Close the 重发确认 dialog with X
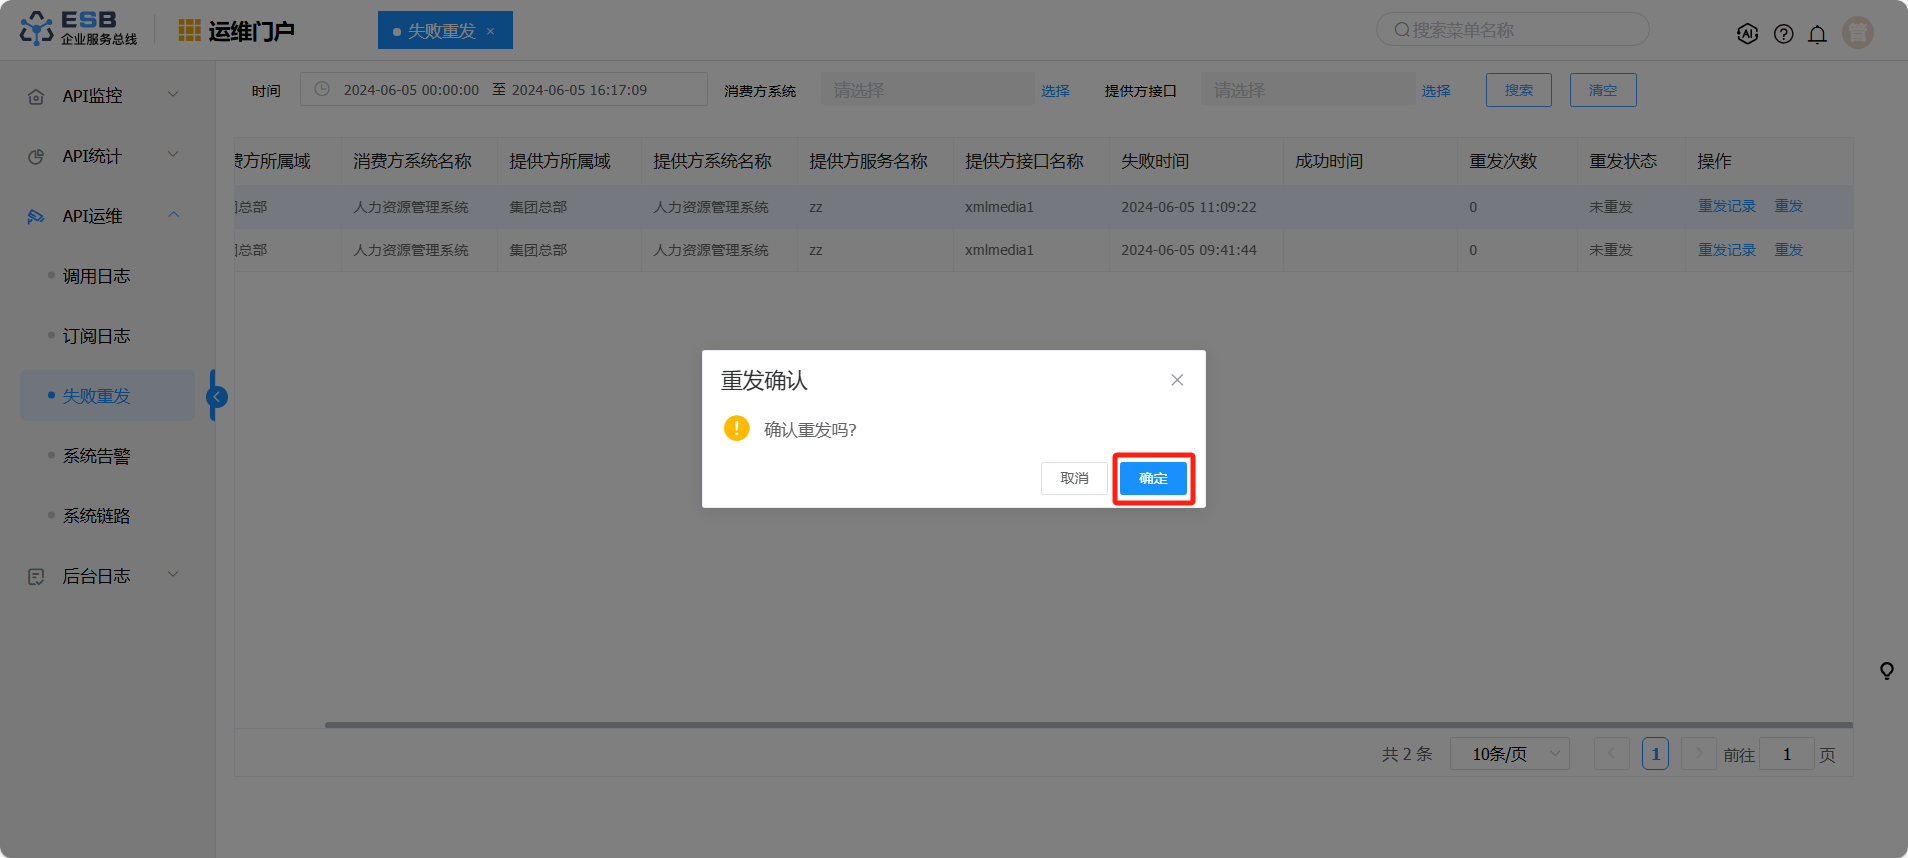This screenshot has height=858, width=1908. click(x=1177, y=380)
